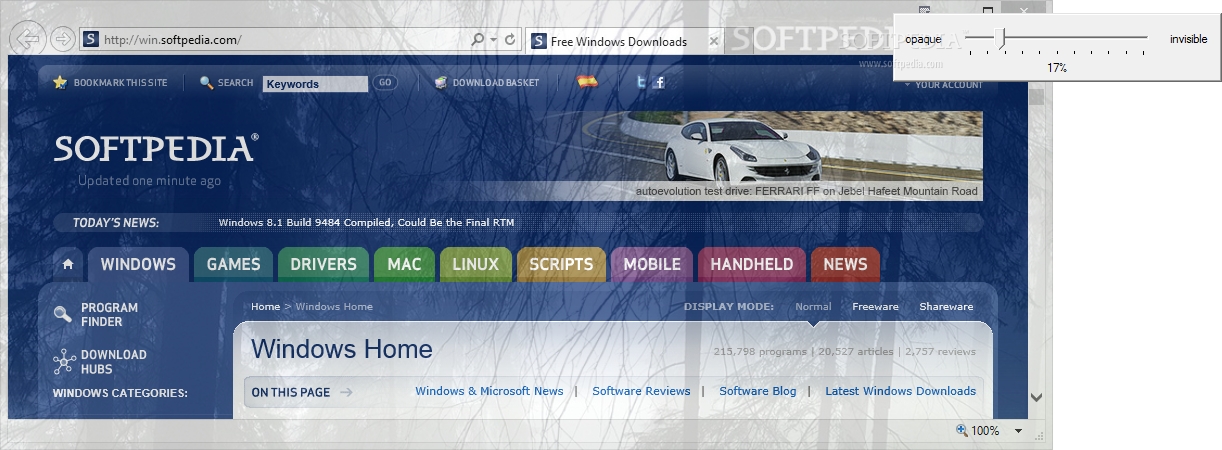Switch language via the Spanish flag icon
This screenshot has height=450, width=1222.
(588, 81)
